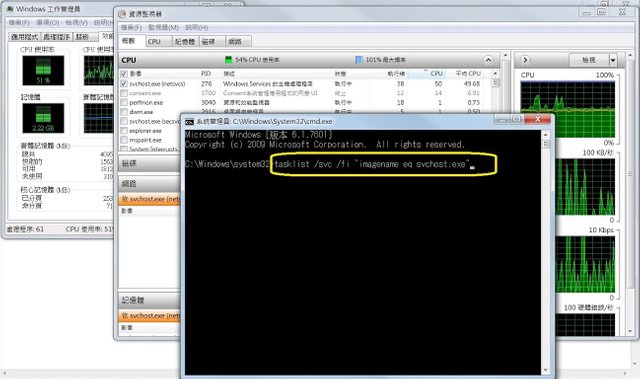This screenshot has height=379, width=640.
Task: Click the blue 101% maximum frequency icon
Action: click(359, 60)
